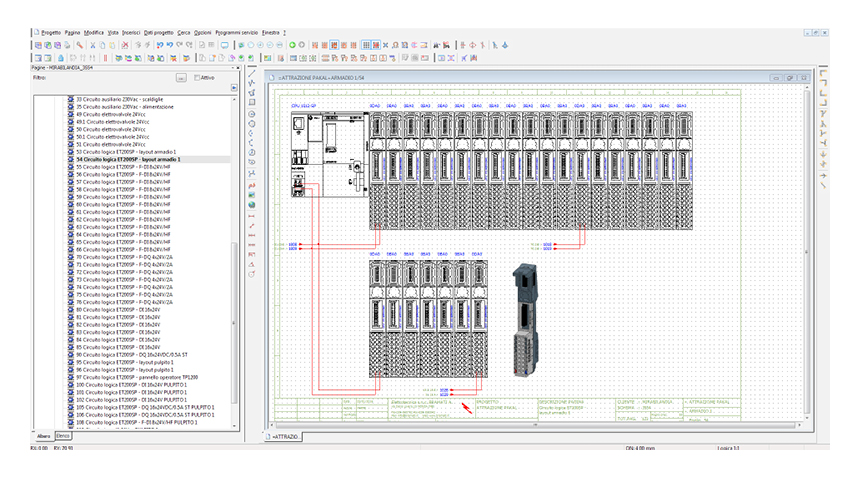Close the Pagine navigator panel
Image resolution: width=860 pixels, height=480 pixels.
pos(238,68)
